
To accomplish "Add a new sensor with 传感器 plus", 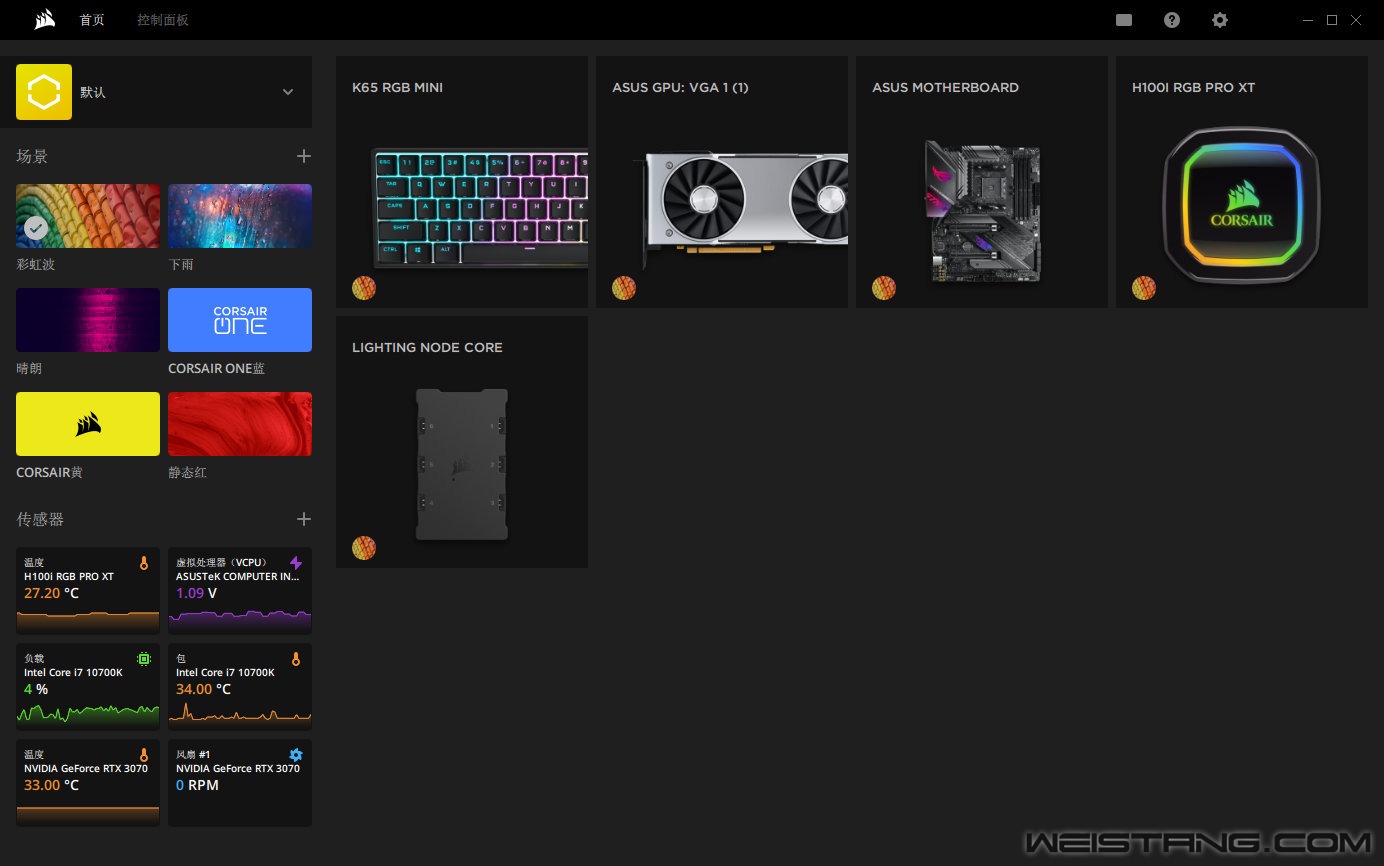I will click(304, 519).
